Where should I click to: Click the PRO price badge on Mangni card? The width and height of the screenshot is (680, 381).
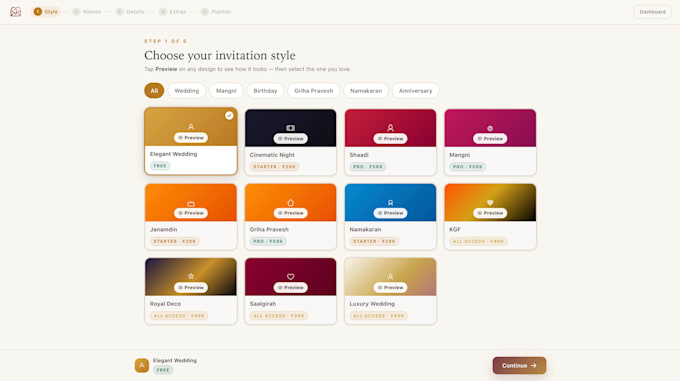coord(468,166)
